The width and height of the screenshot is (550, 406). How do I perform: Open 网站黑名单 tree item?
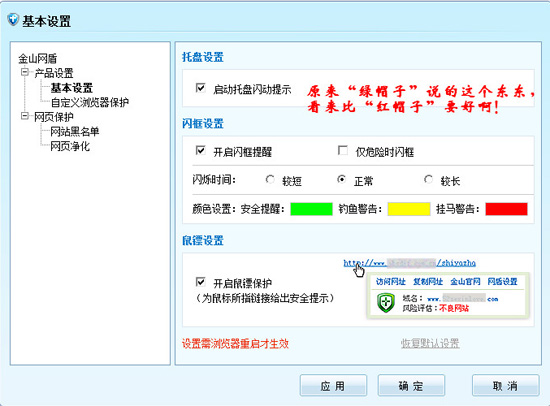(75, 132)
